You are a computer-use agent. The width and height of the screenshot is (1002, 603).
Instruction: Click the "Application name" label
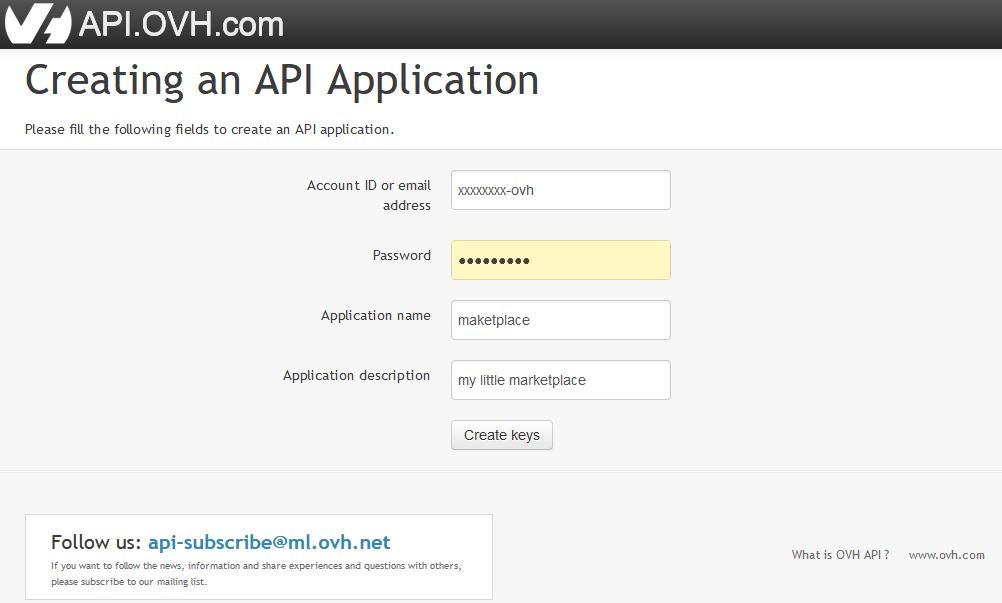[x=375, y=315]
